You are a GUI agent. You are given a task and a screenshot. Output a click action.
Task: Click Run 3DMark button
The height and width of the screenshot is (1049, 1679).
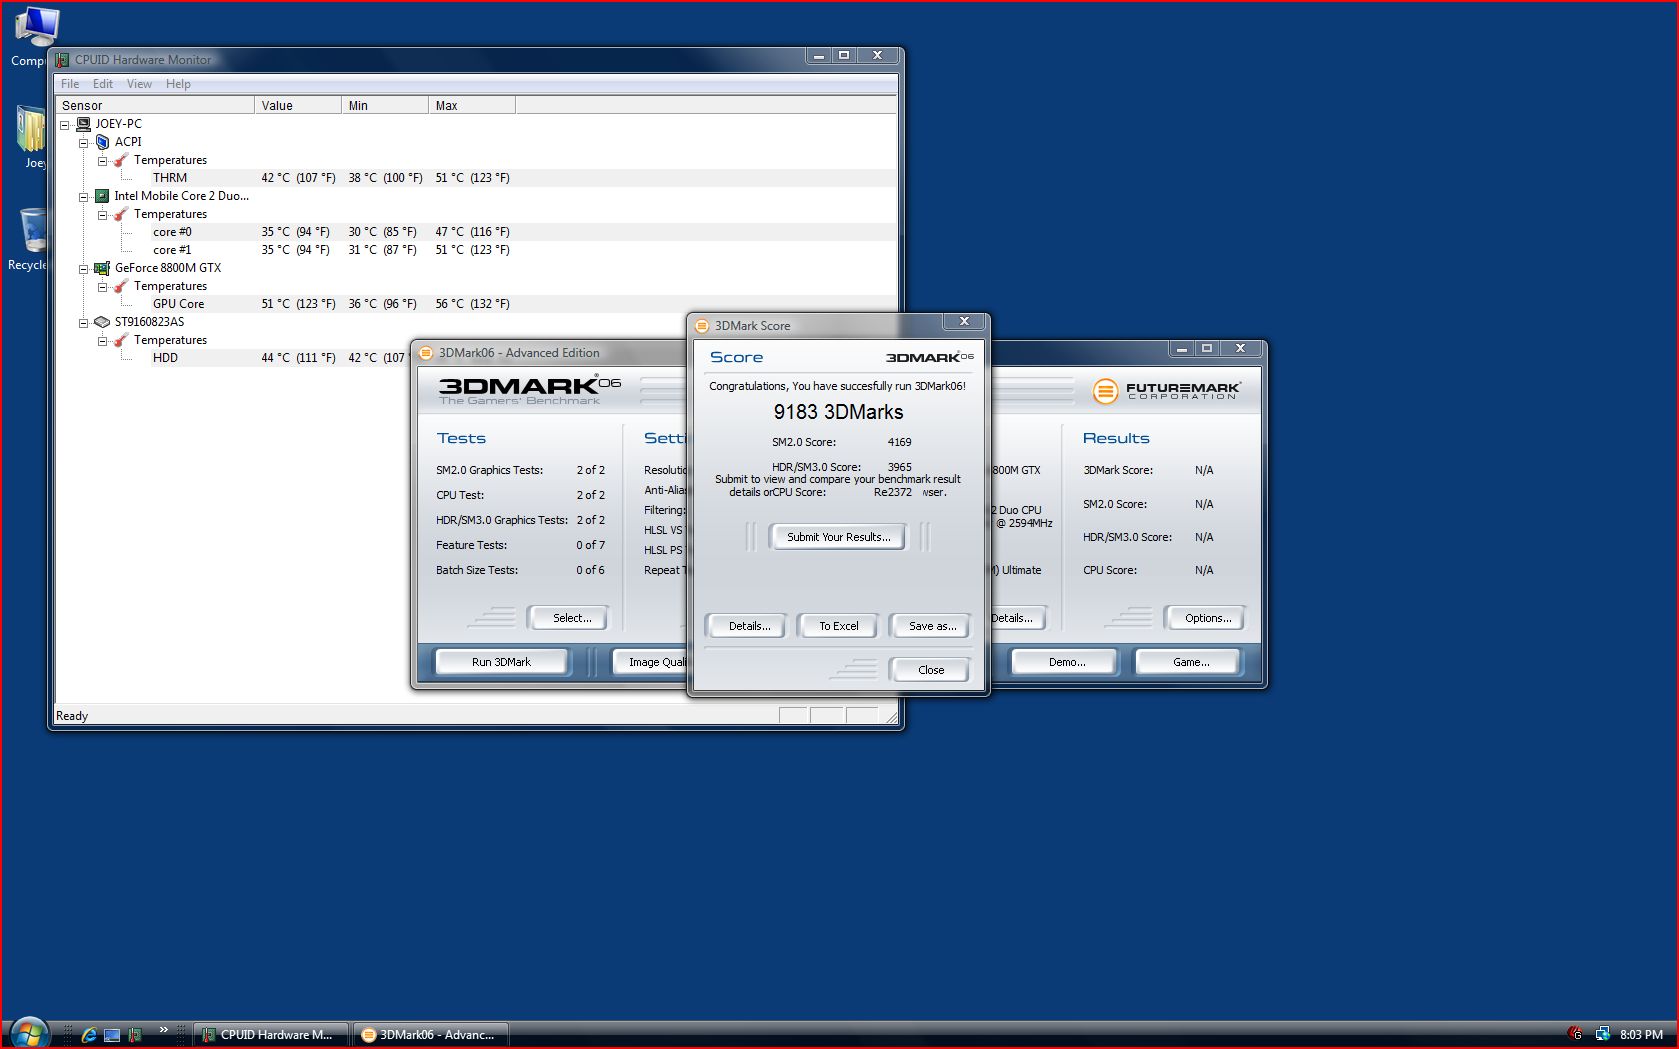point(501,662)
